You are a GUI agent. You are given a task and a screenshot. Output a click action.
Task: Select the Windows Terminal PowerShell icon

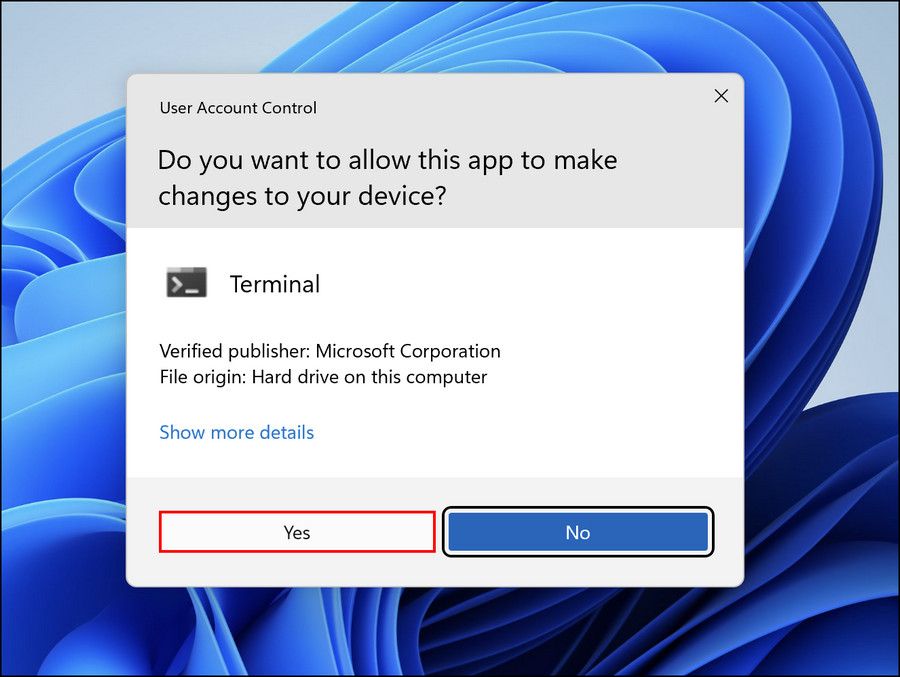[x=186, y=283]
